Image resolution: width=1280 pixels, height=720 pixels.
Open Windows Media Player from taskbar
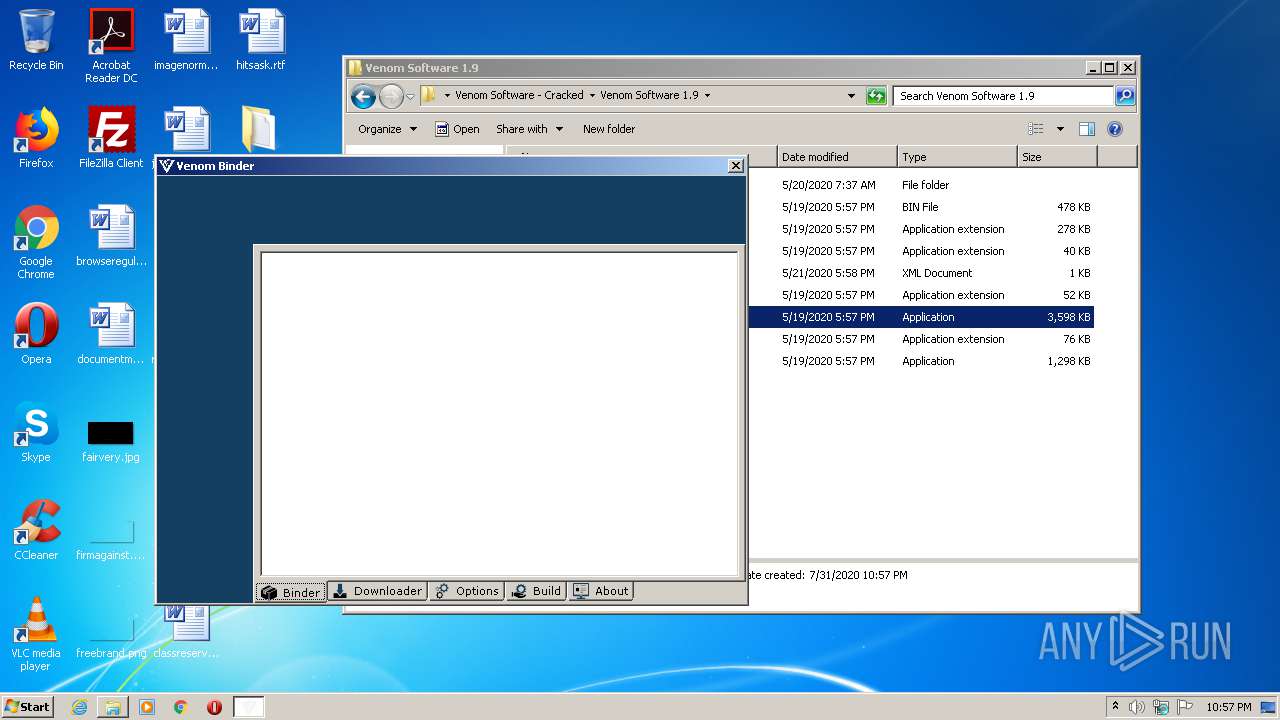tap(147, 707)
